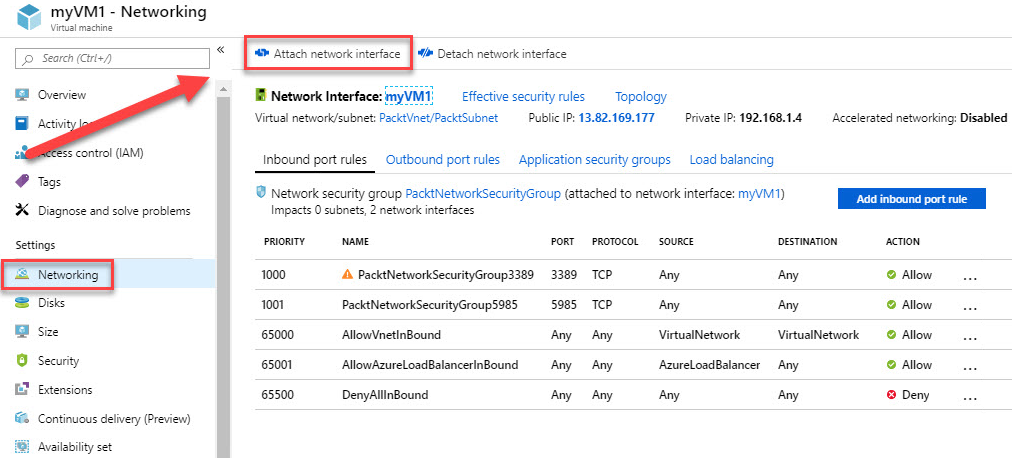Screen dimensions: 1012x458
Task: Click the Extensions icon in sidebar
Action: pos(22,390)
